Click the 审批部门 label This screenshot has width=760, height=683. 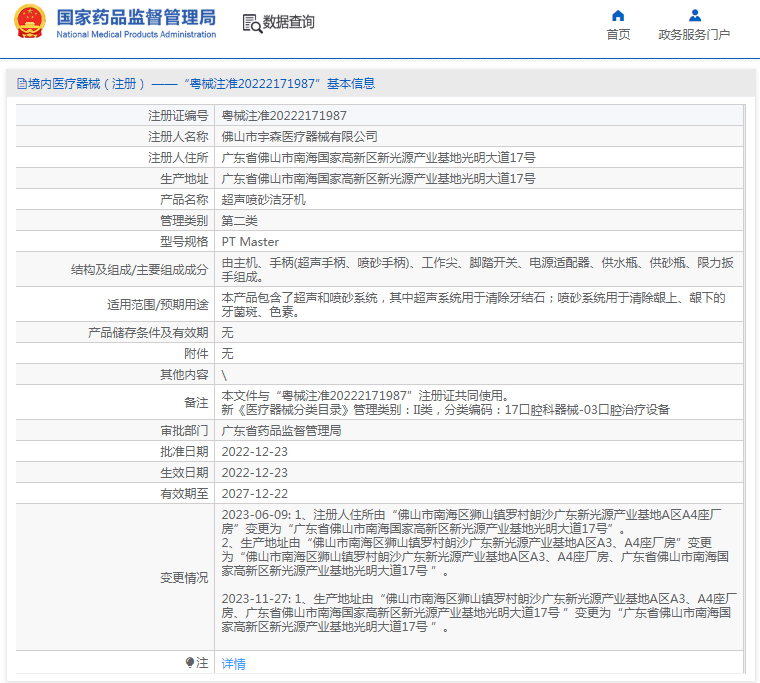(x=184, y=430)
